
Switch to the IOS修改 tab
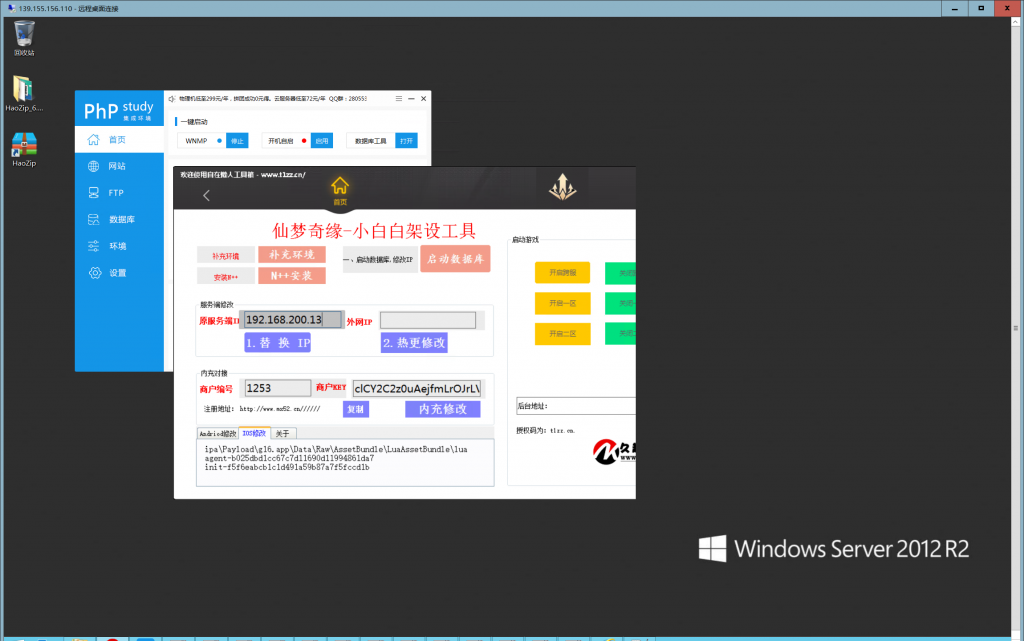coord(254,433)
